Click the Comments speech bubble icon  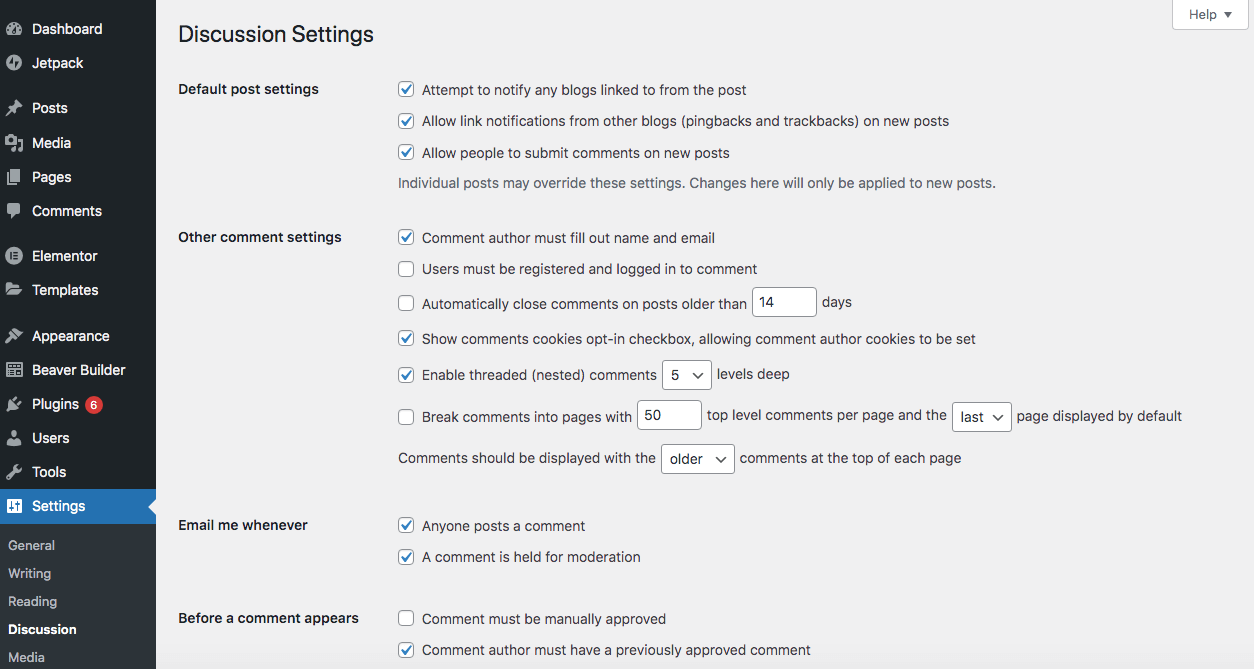pos(14,211)
